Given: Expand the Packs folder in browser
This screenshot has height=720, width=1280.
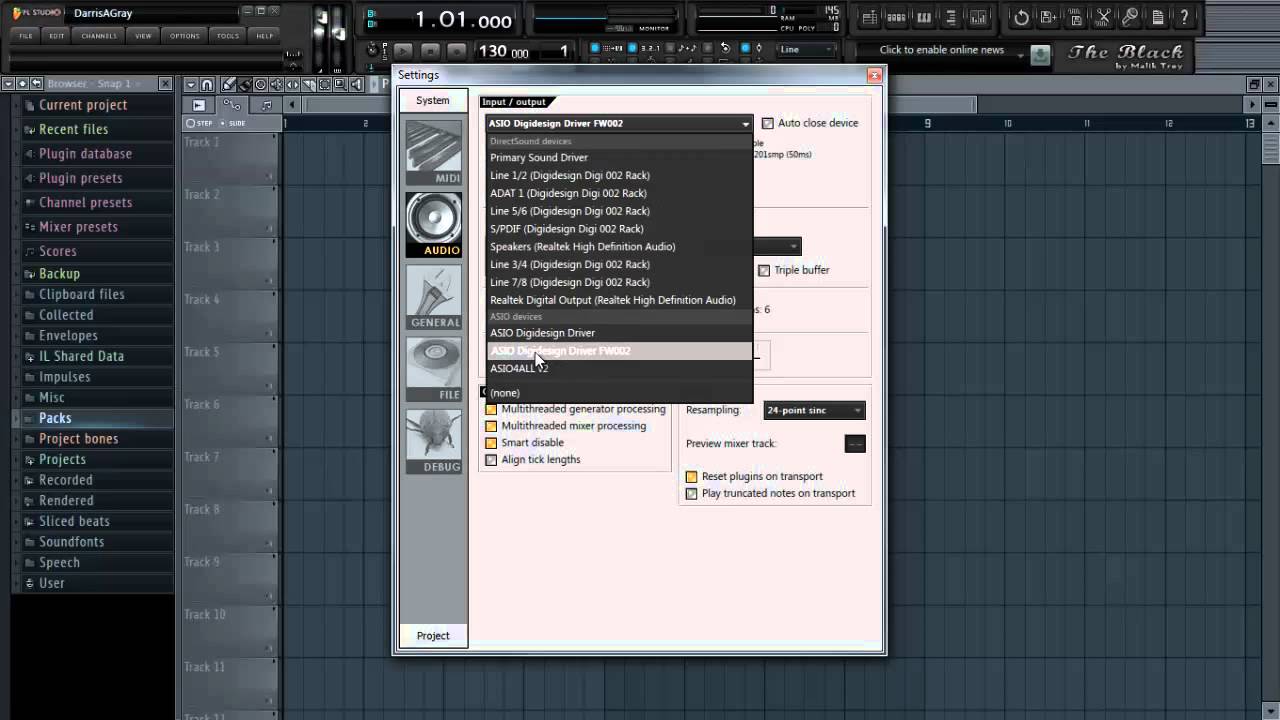Looking at the screenshot, I should coord(55,418).
